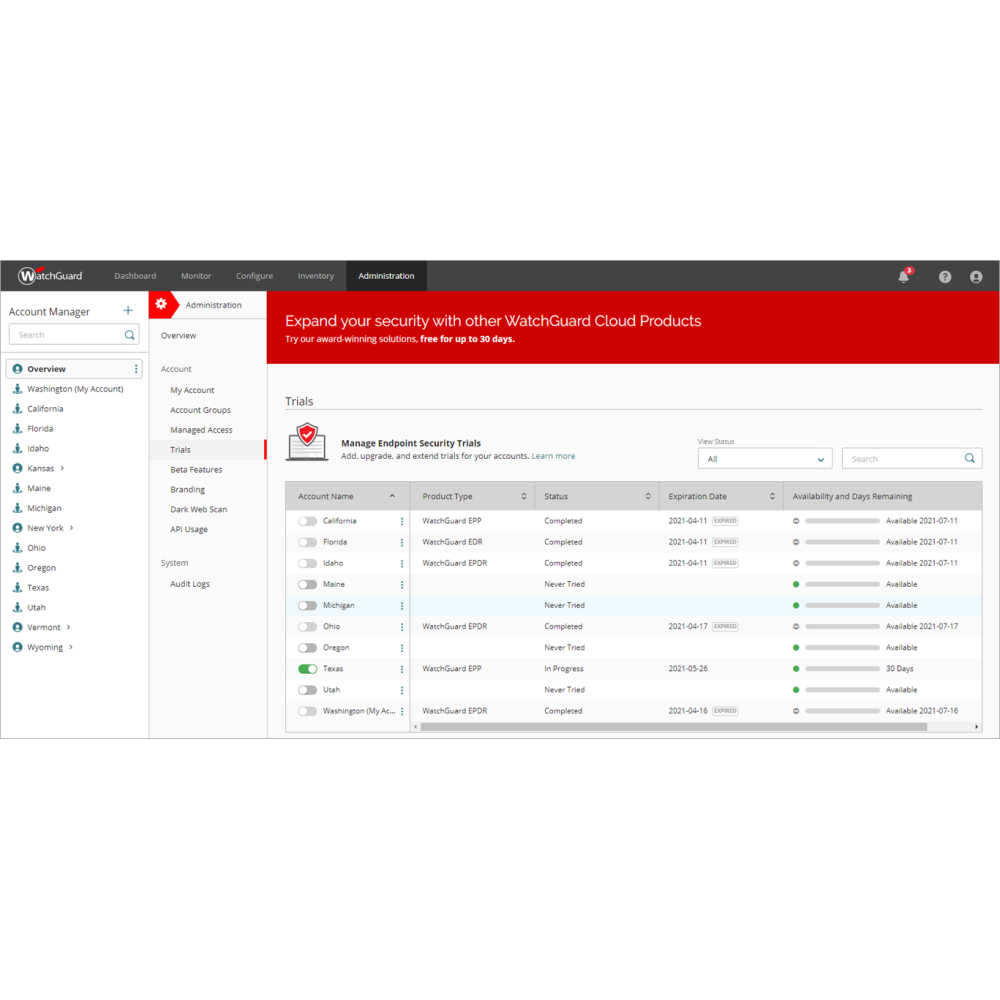Open the Oregon row options menu

click(x=402, y=647)
